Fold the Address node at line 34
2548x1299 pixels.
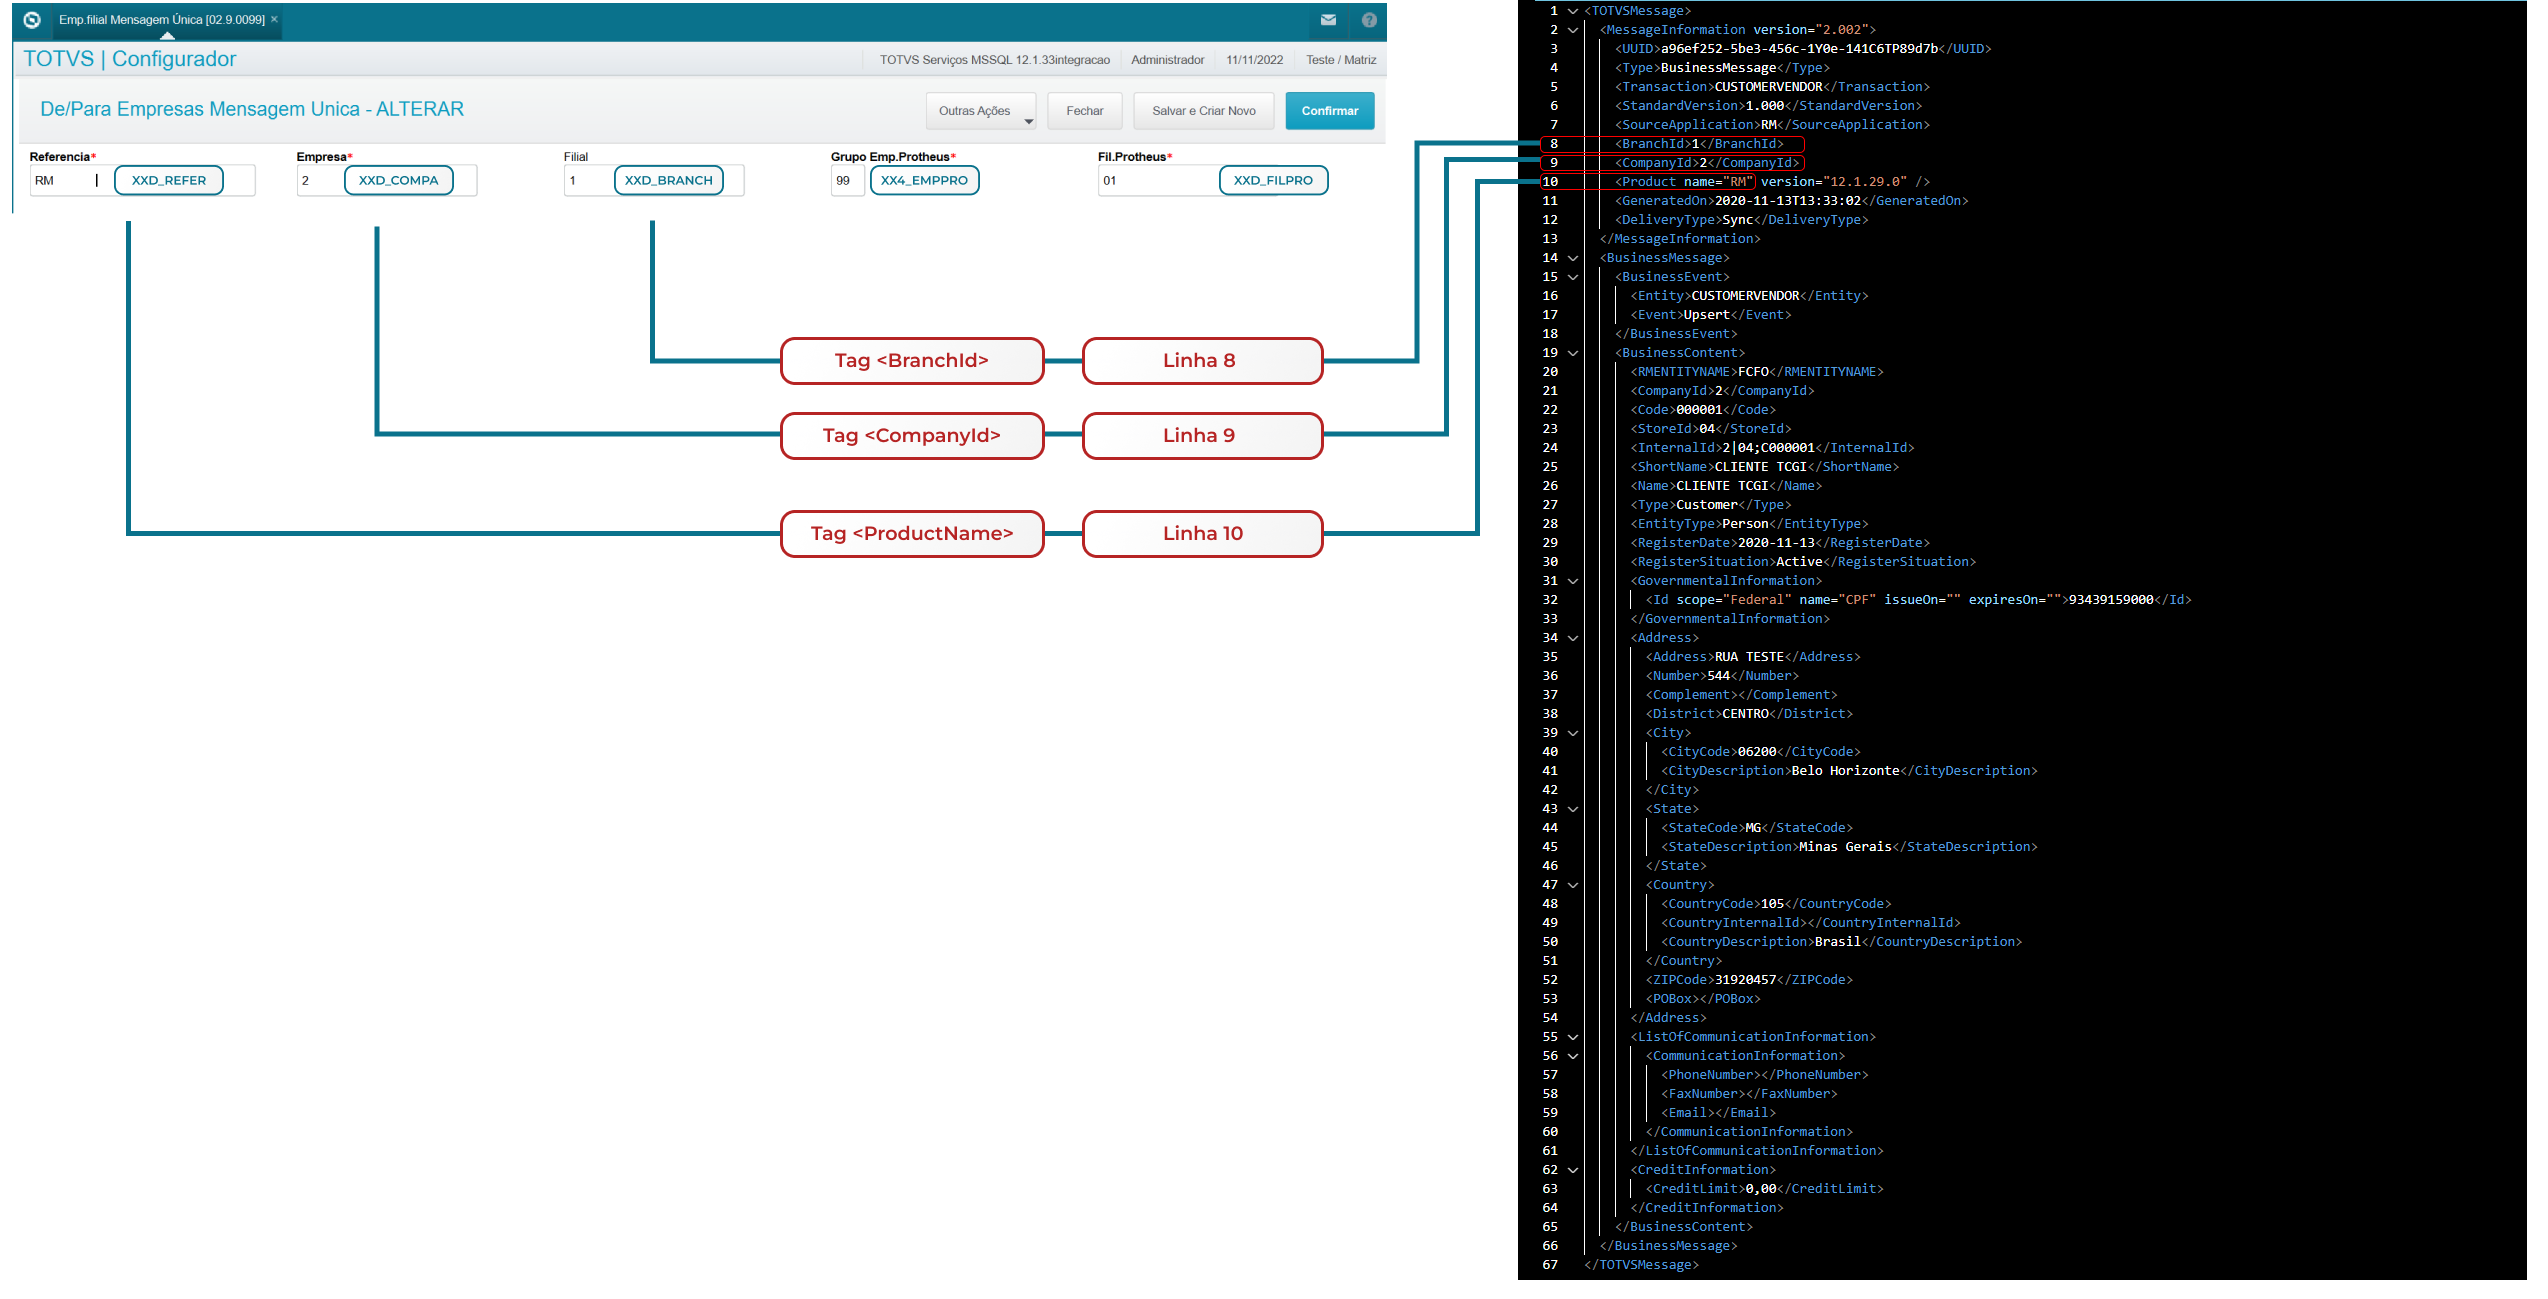click(x=1573, y=638)
